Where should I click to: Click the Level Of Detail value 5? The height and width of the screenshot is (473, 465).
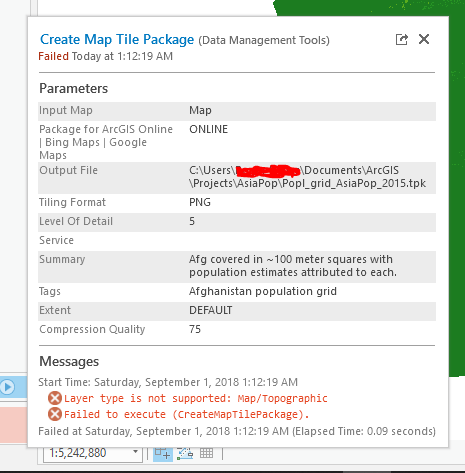pyautogui.click(x=192, y=221)
